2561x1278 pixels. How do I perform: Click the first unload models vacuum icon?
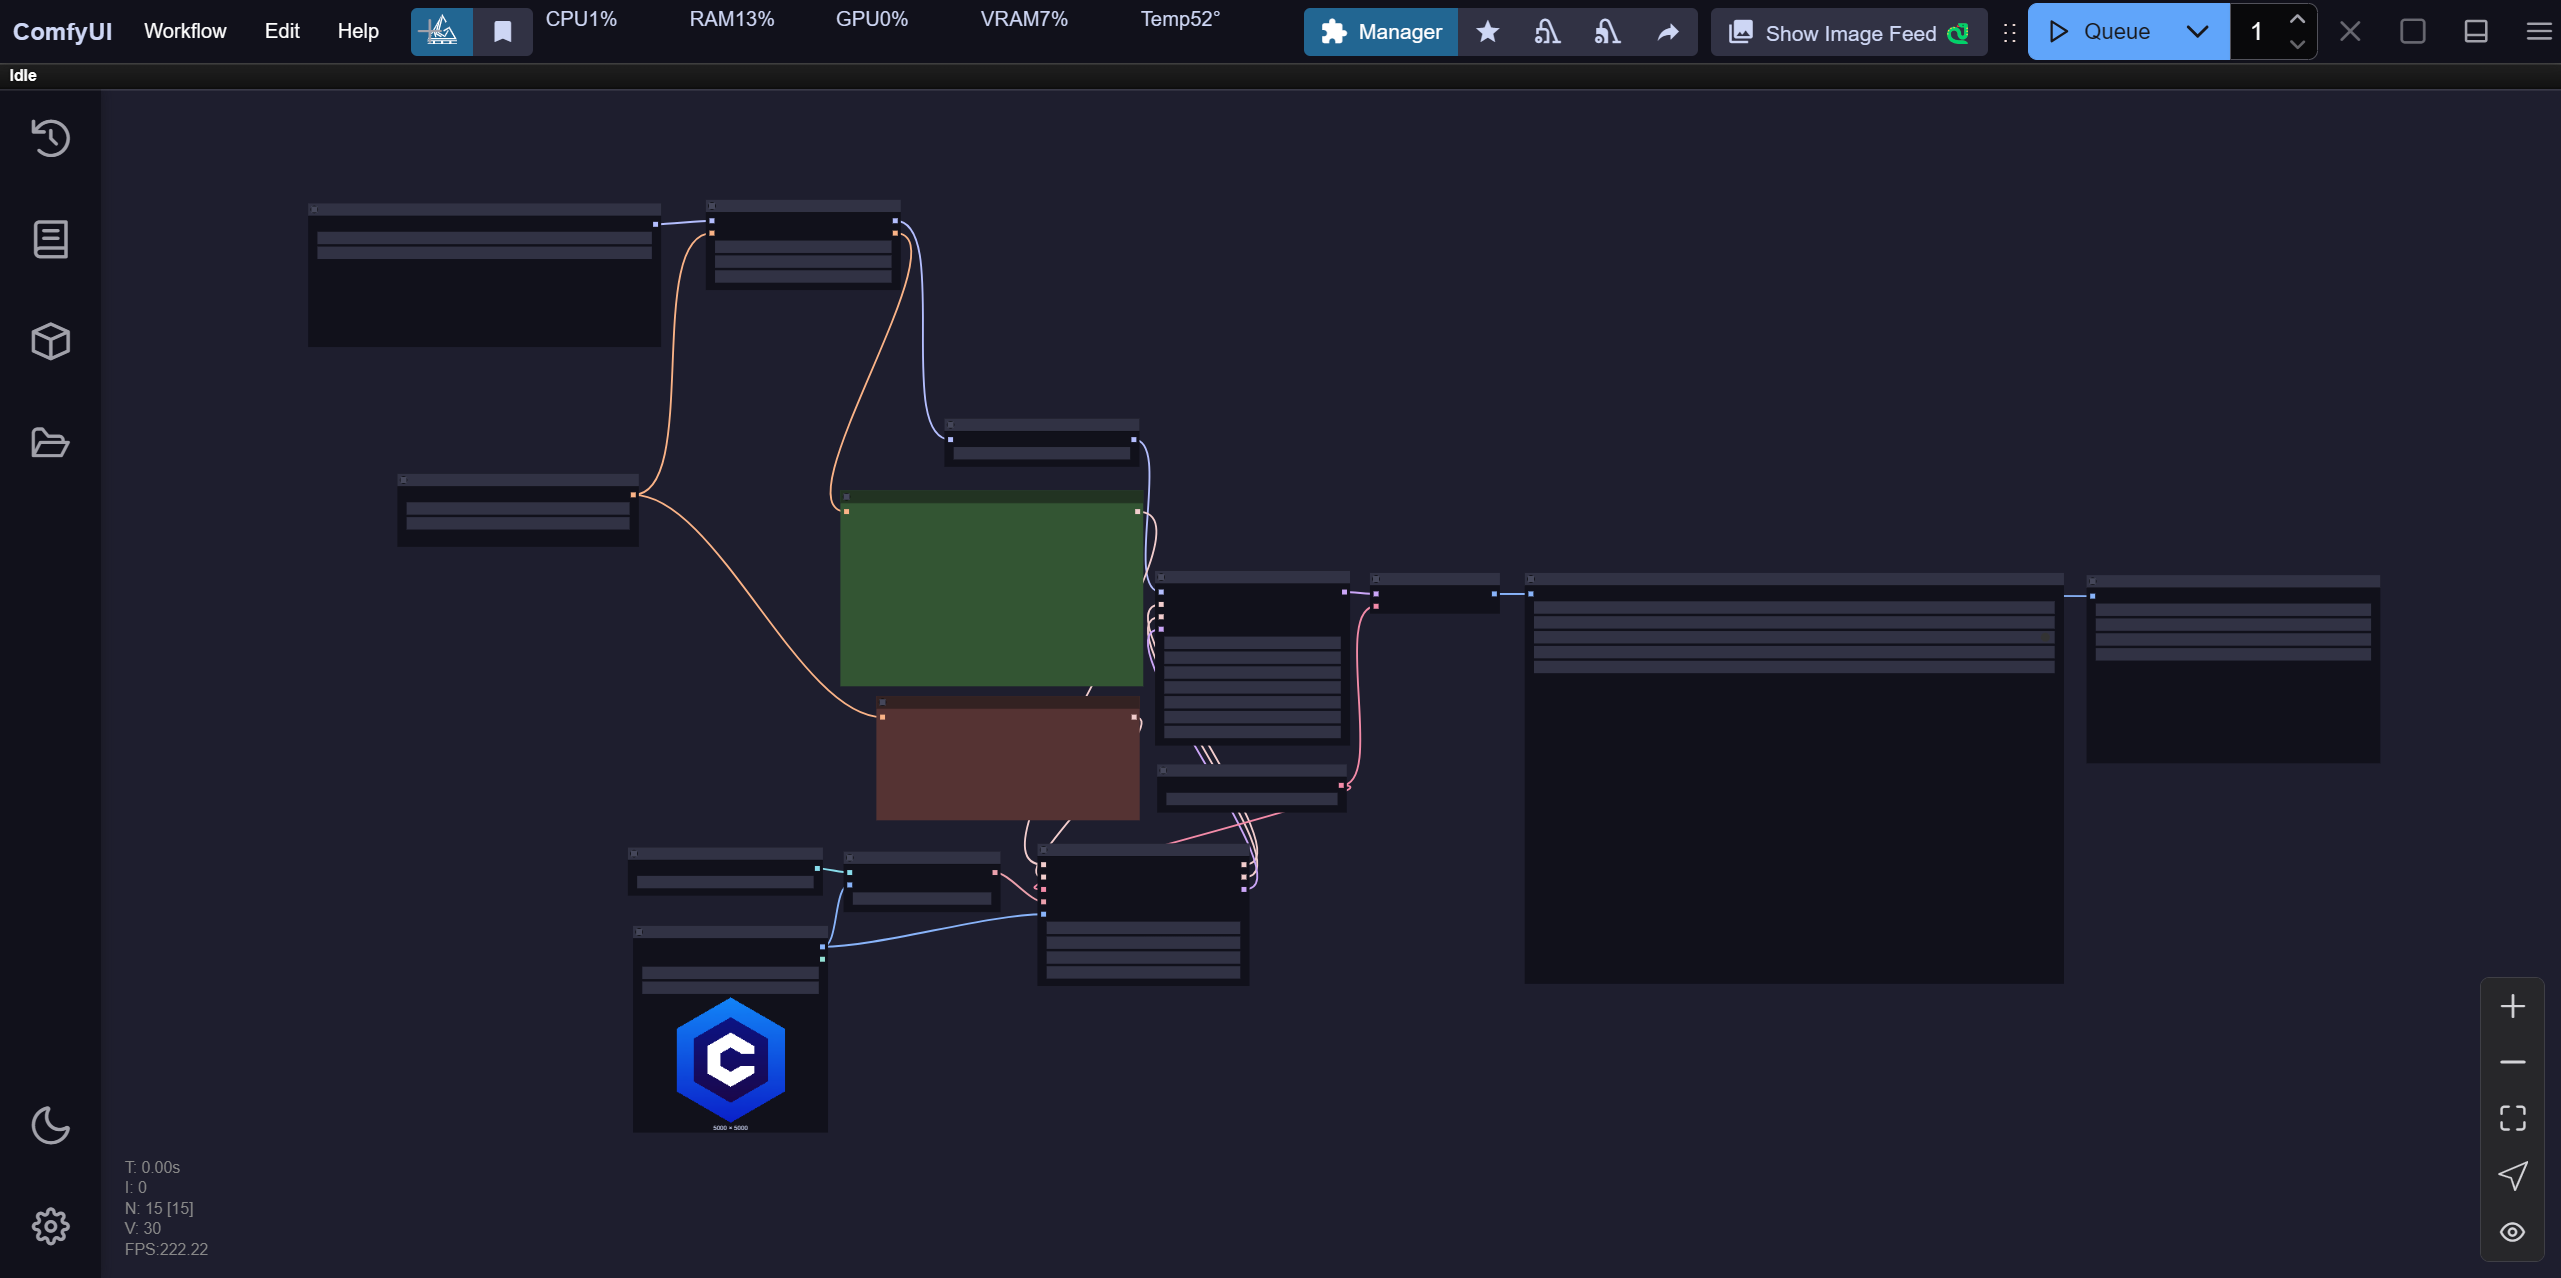pyautogui.click(x=1547, y=32)
